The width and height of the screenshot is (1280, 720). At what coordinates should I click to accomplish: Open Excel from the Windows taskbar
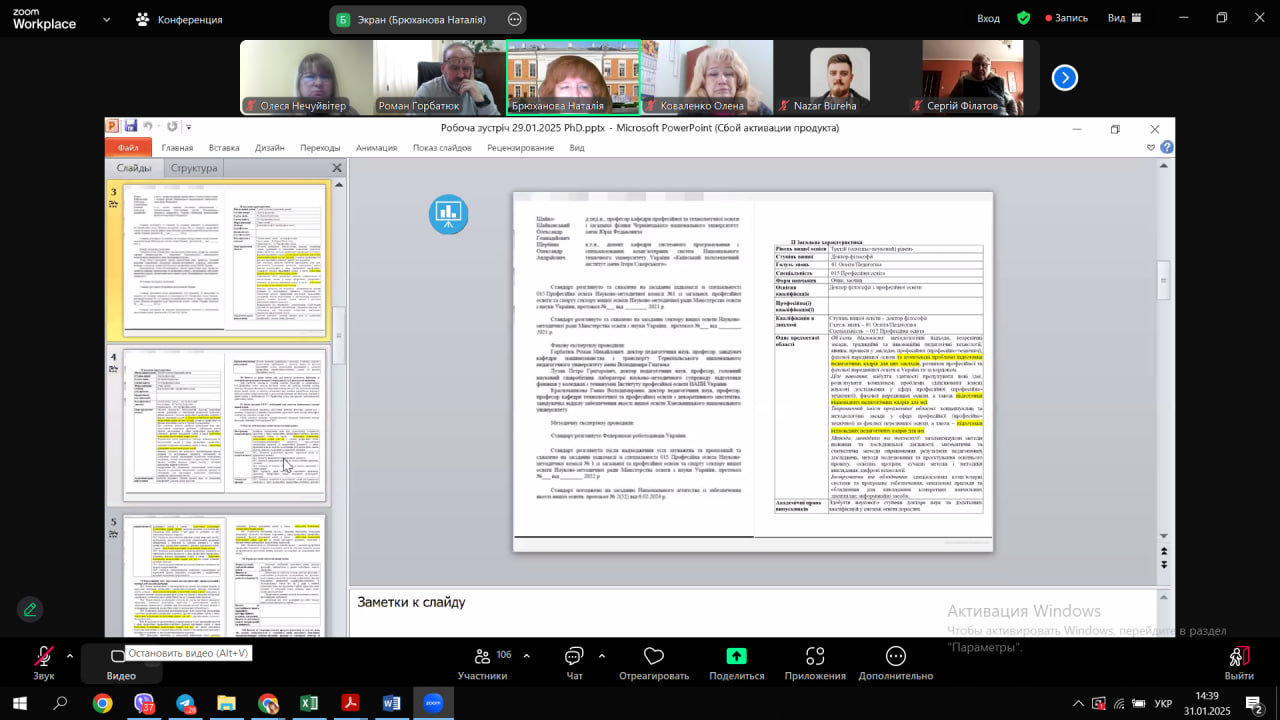(309, 703)
